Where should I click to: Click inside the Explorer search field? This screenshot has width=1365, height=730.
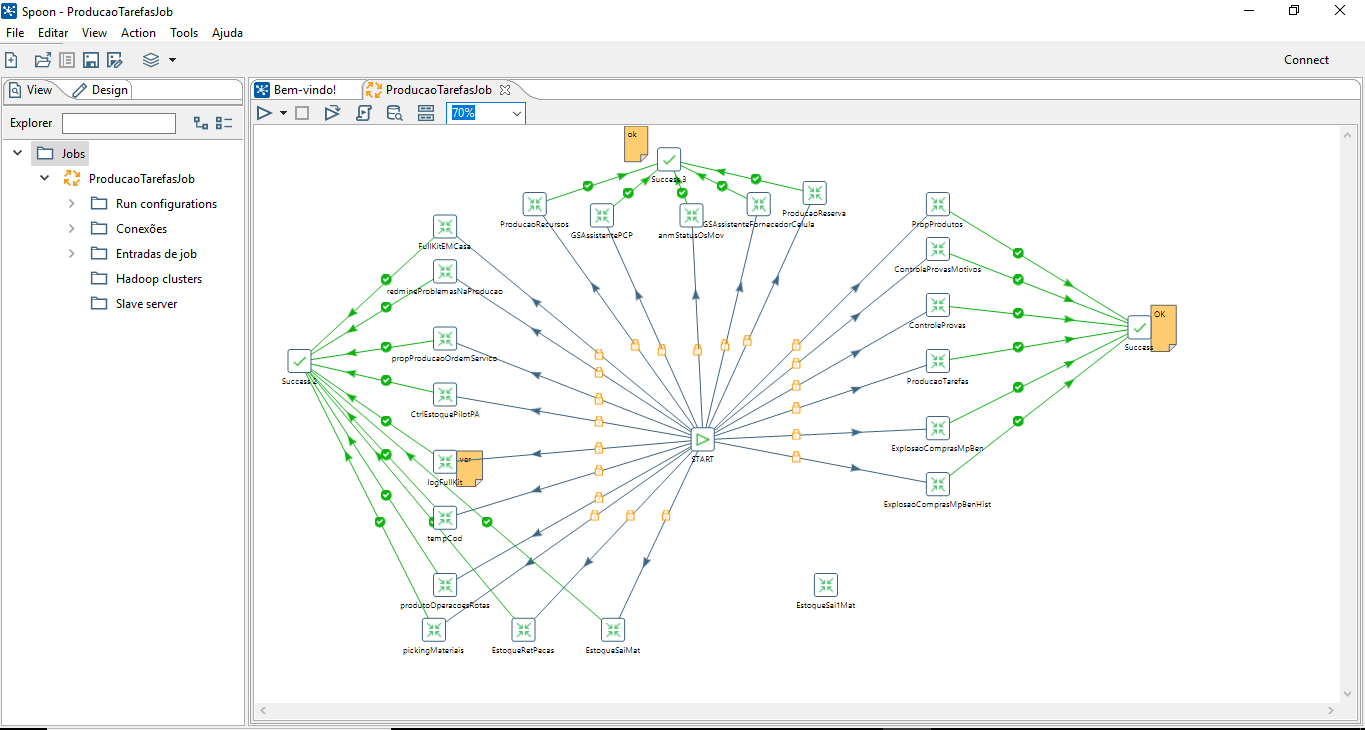tap(118, 122)
